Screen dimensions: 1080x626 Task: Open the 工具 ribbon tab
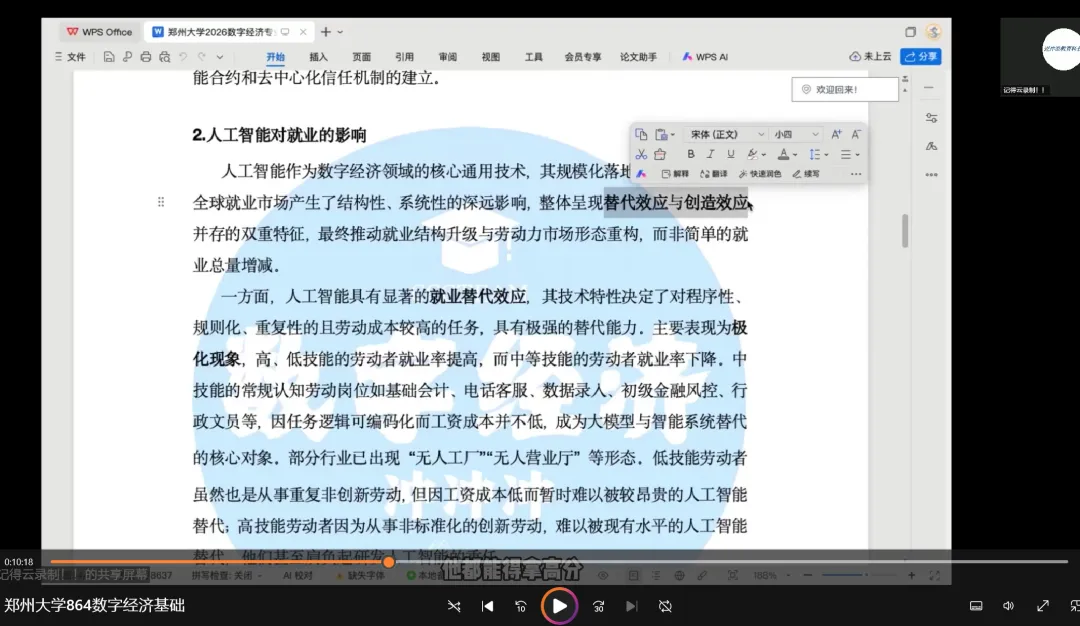[x=534, y=56]
